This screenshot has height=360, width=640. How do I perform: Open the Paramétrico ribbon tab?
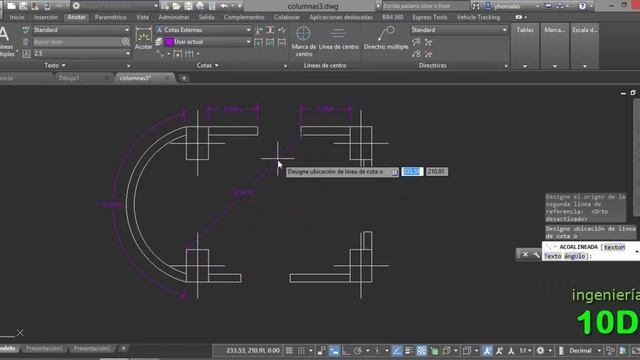pos(111,17)
